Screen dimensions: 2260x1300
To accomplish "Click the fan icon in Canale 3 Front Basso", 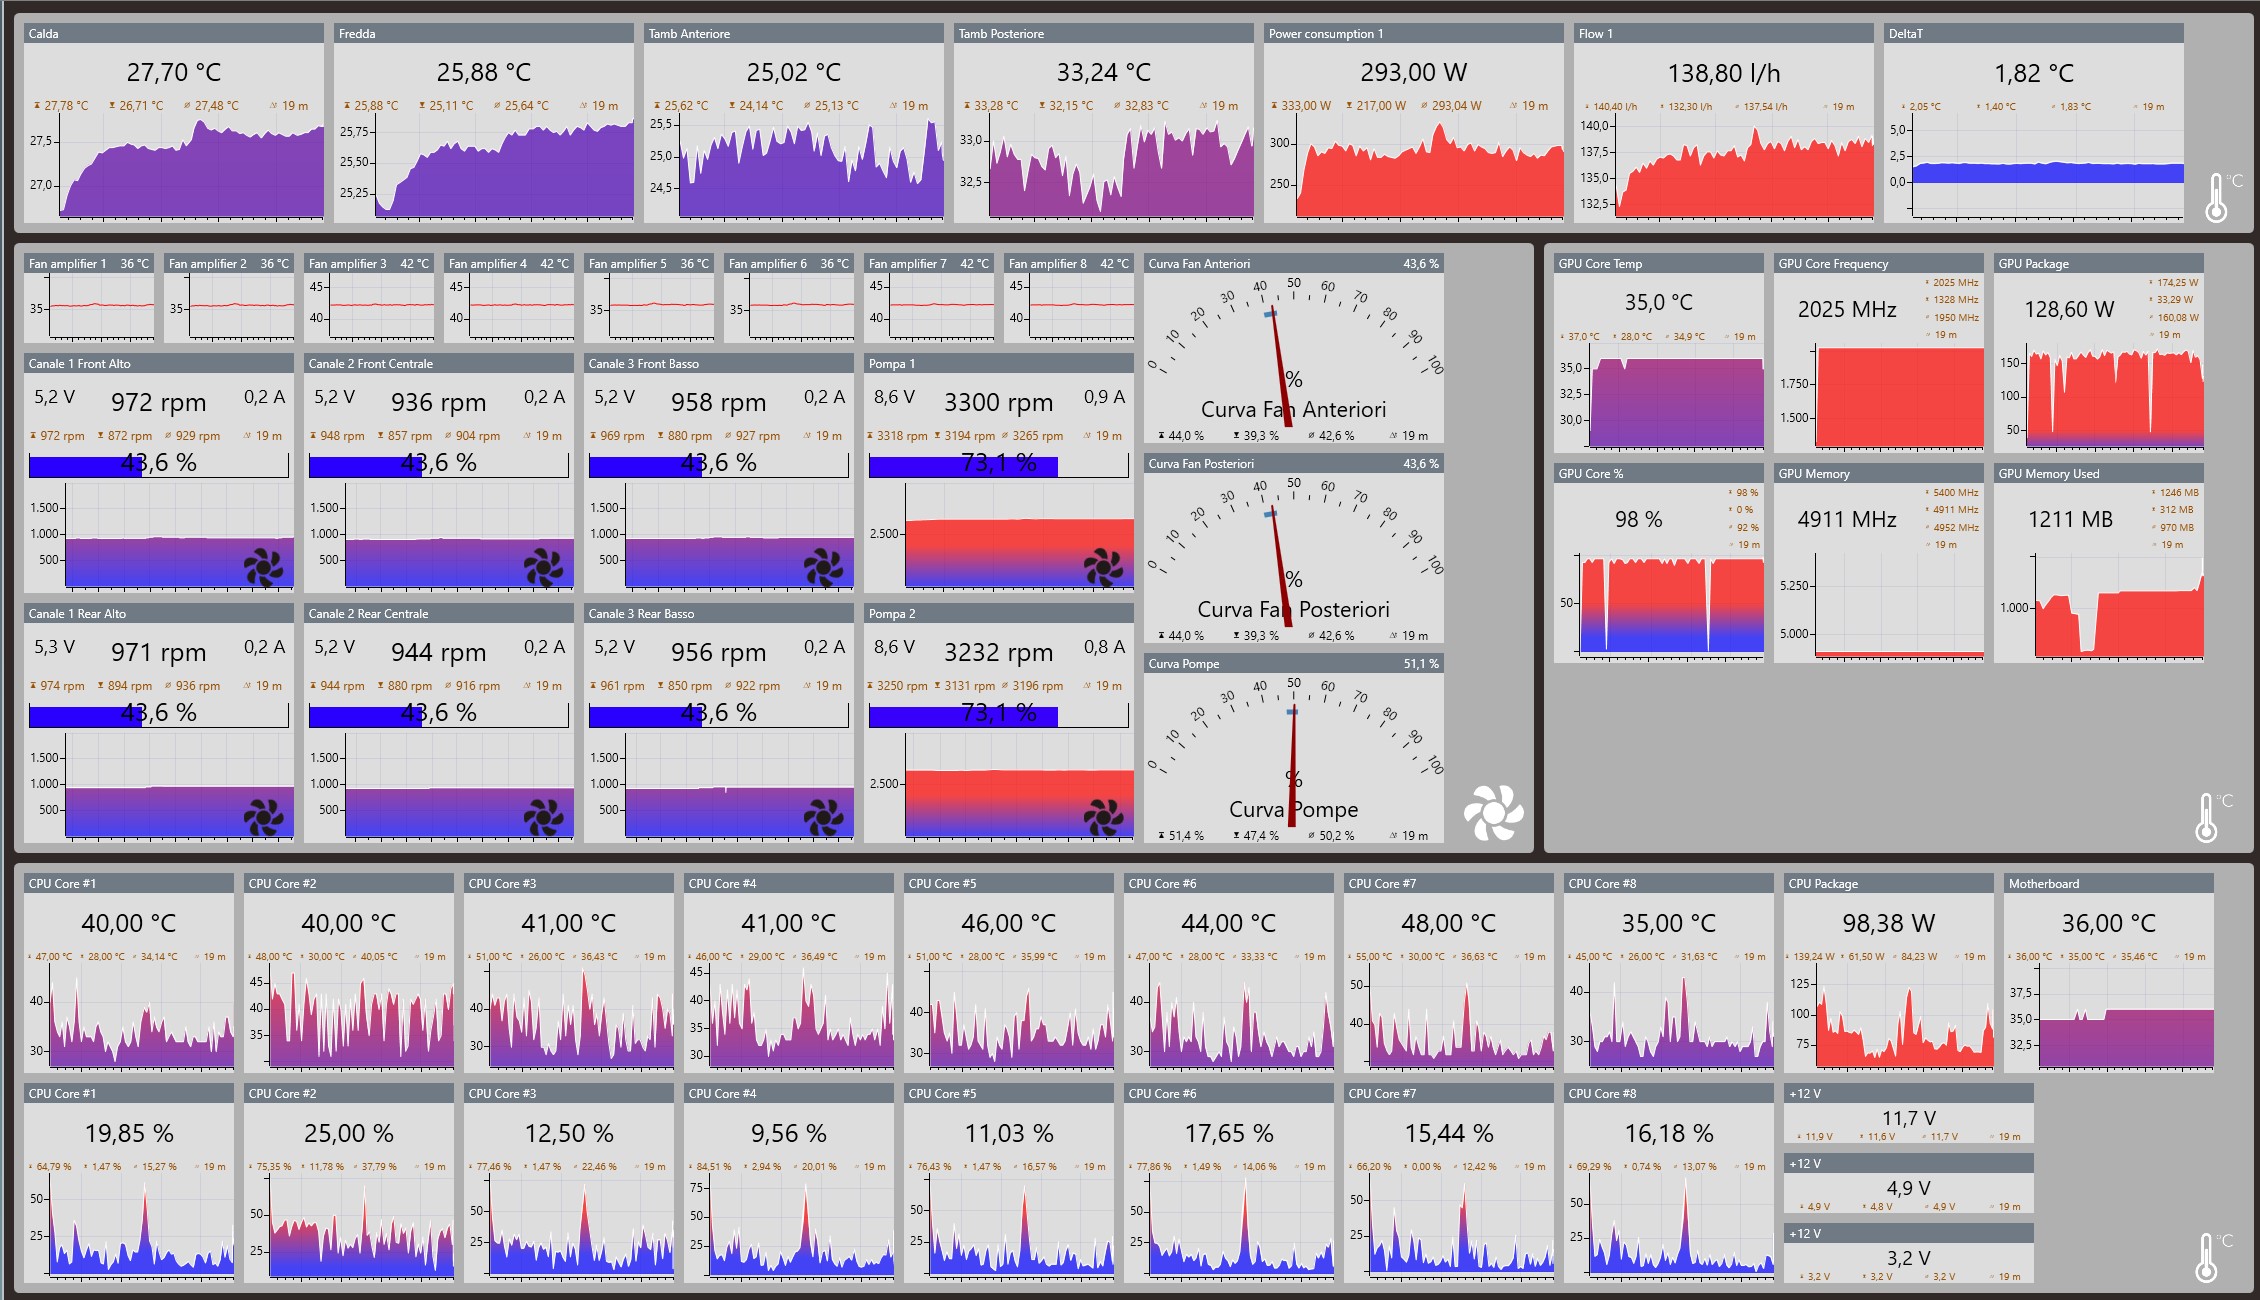I will 823,567.
